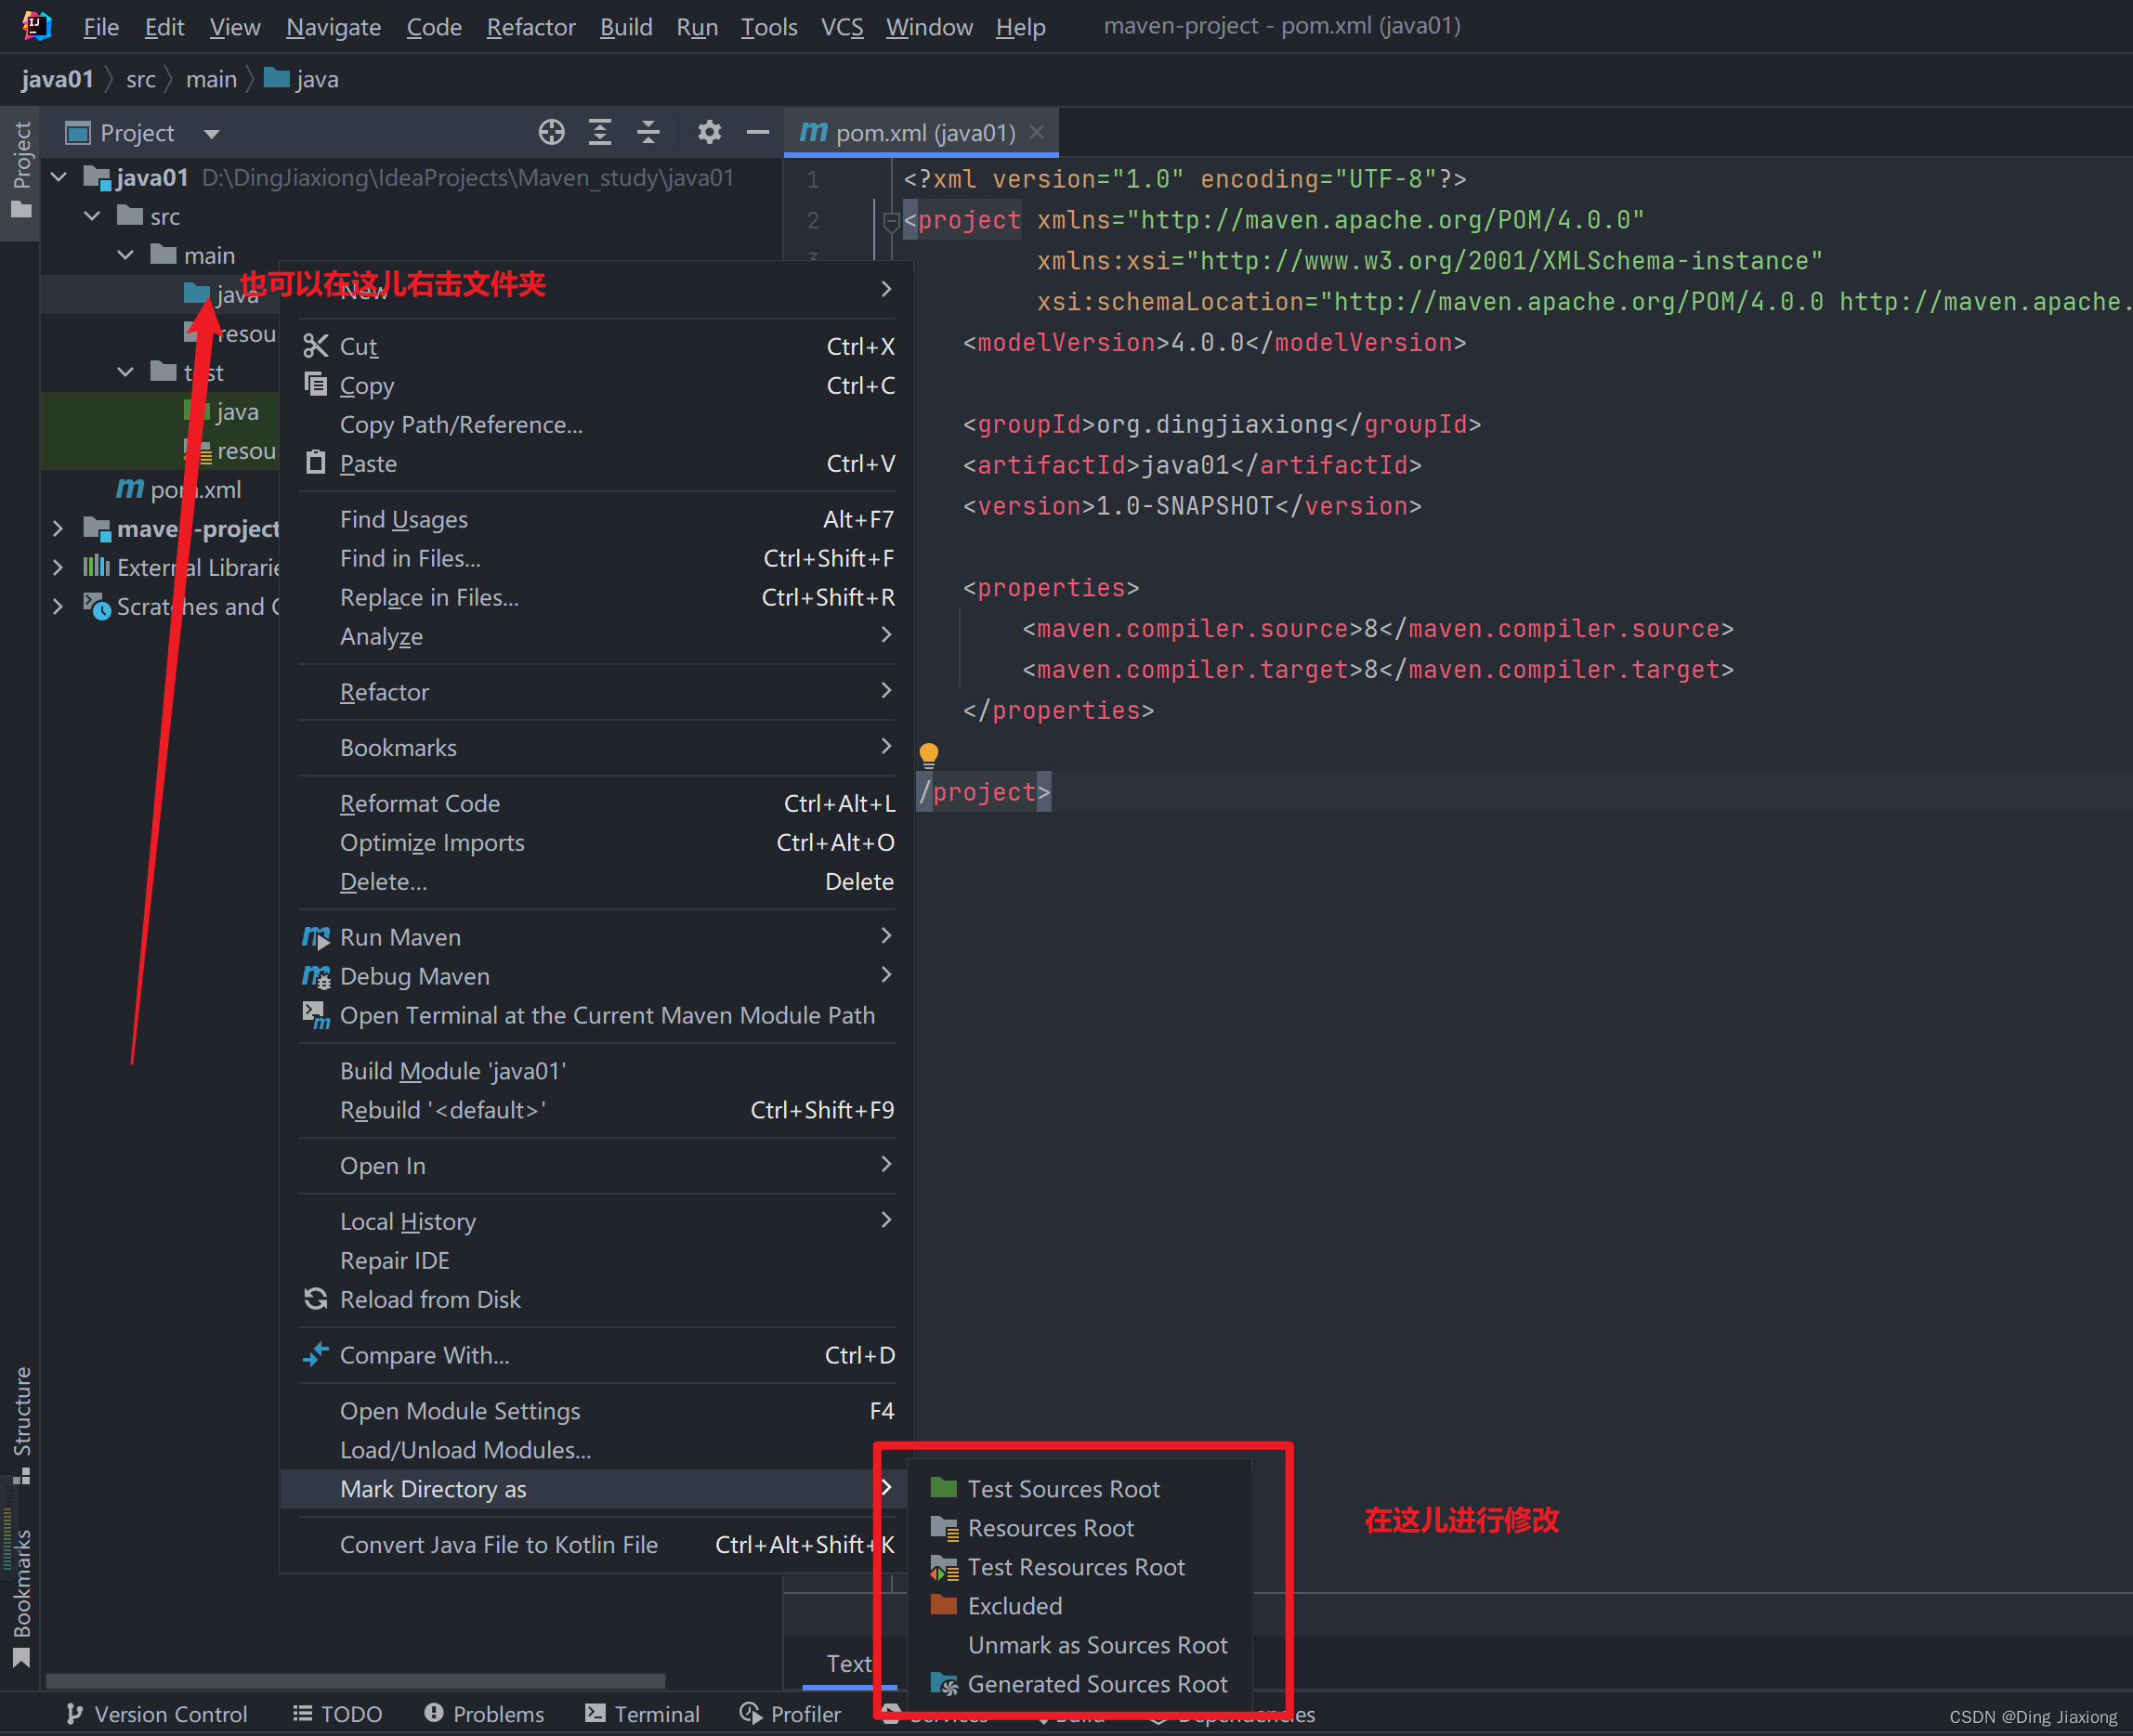Toggle the Project side tool window button
This screenshot has height=1736, width=2133.
(20, 170)
